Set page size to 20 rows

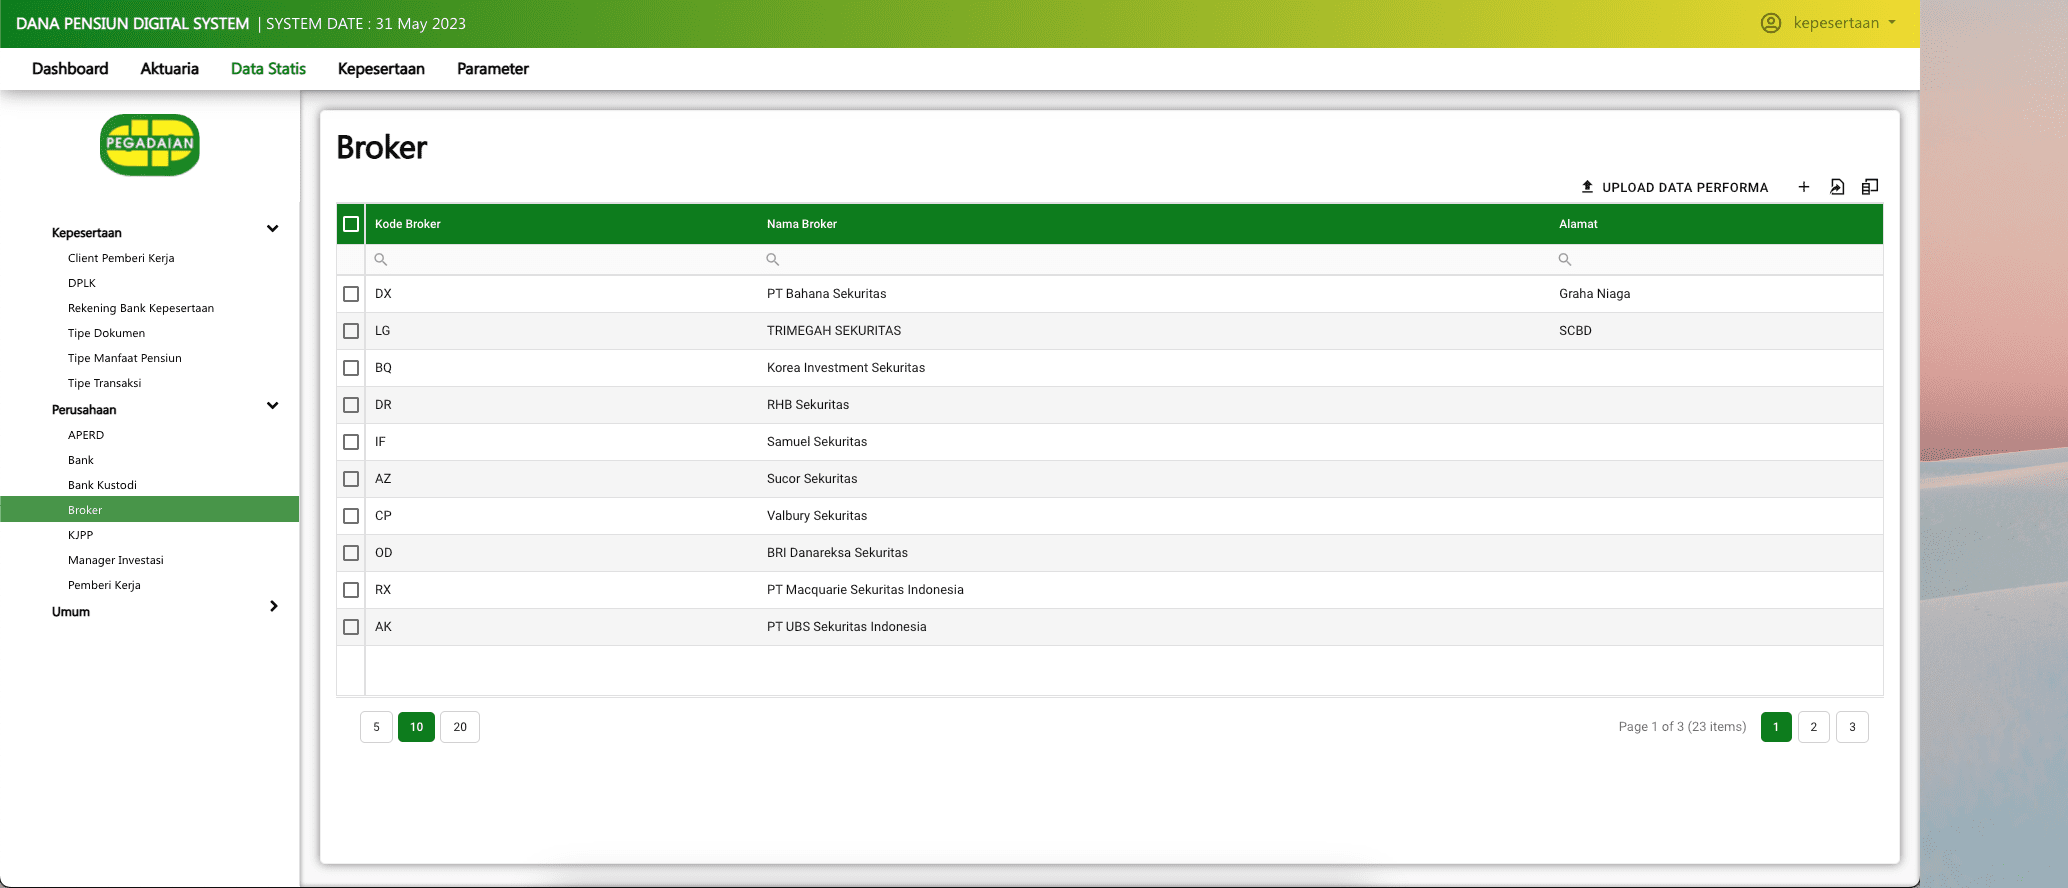click(x=460, y=727)
